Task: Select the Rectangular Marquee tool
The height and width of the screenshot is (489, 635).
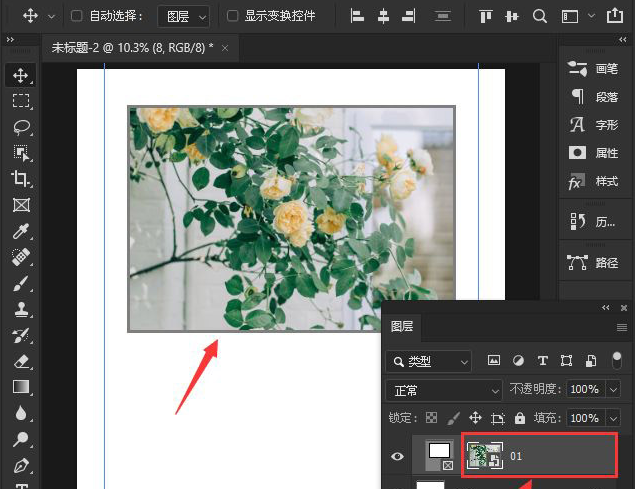Action: coord(21,100)
